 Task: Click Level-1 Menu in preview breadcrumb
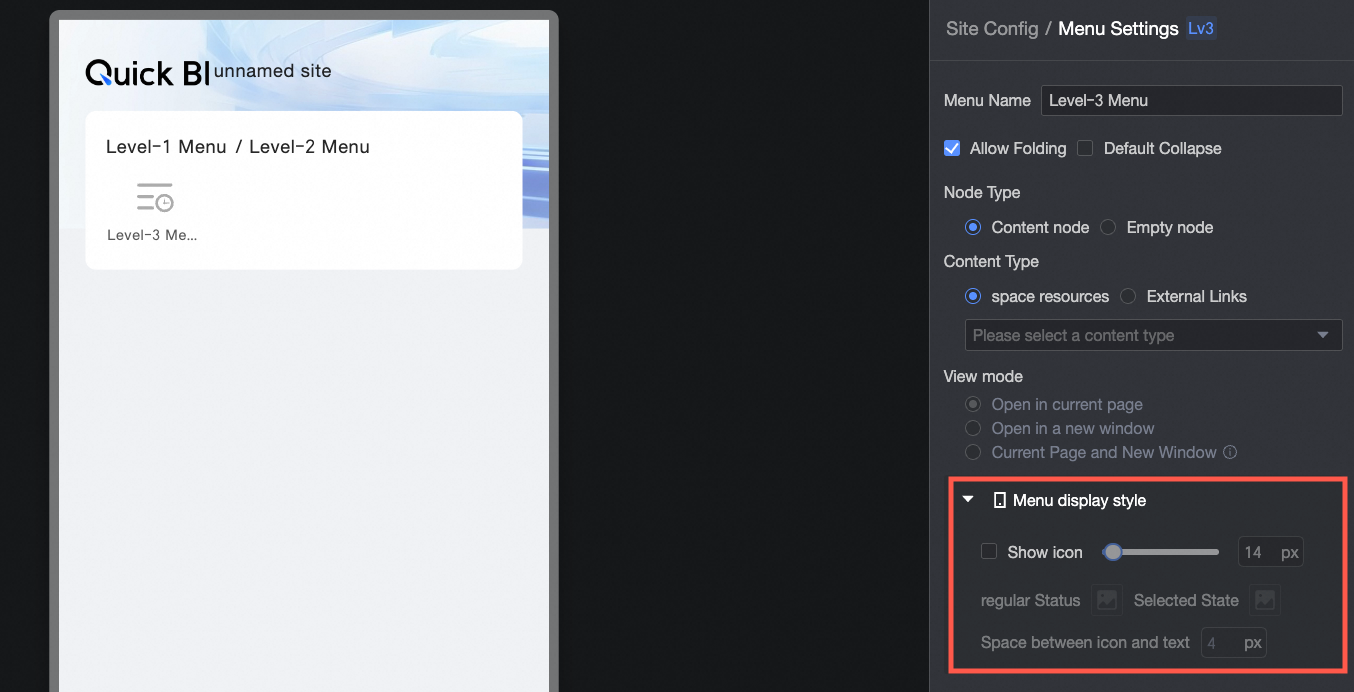166,147
